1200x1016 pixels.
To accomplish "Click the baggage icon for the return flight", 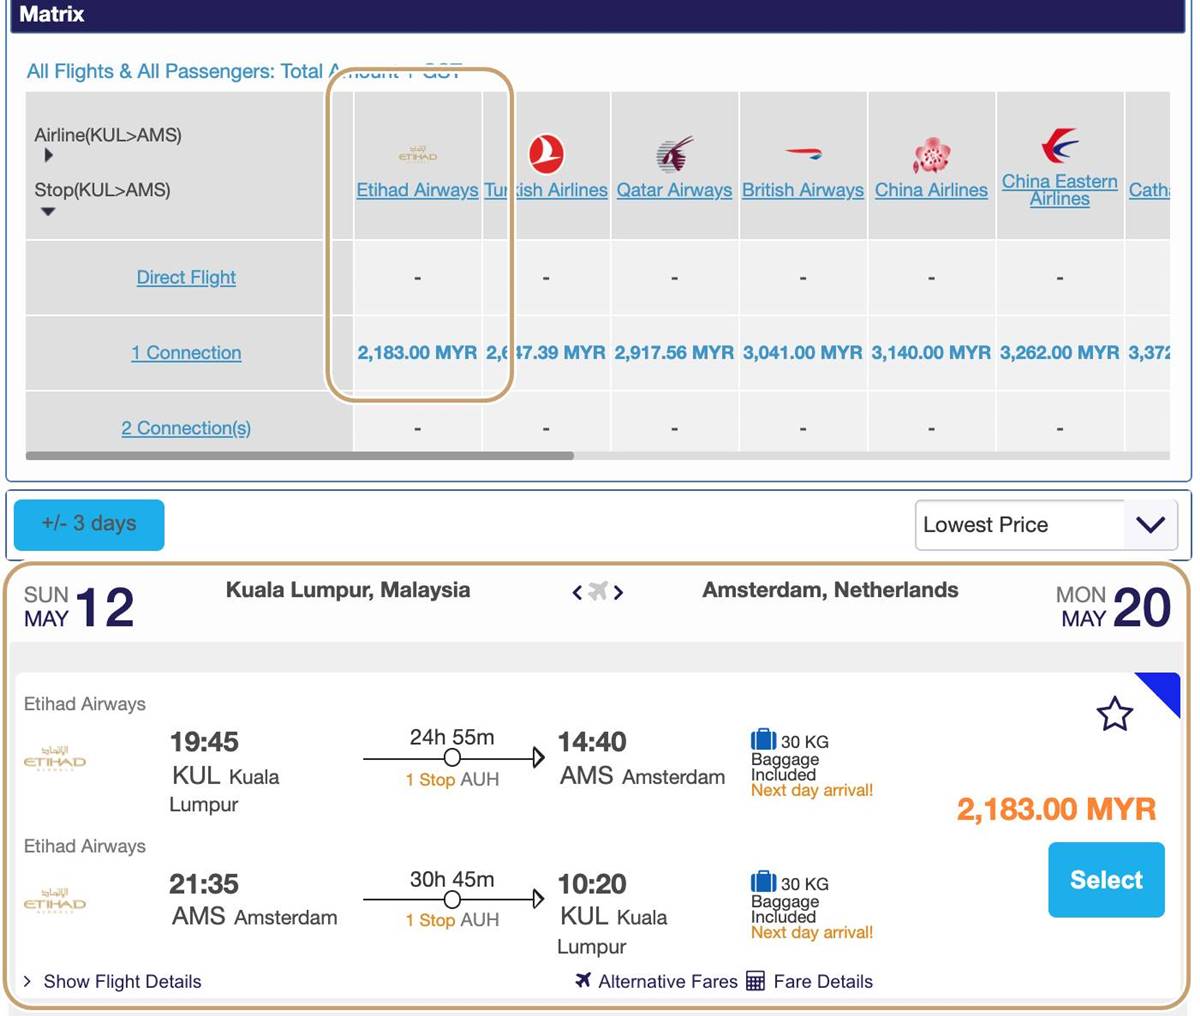I will (763, 882).
